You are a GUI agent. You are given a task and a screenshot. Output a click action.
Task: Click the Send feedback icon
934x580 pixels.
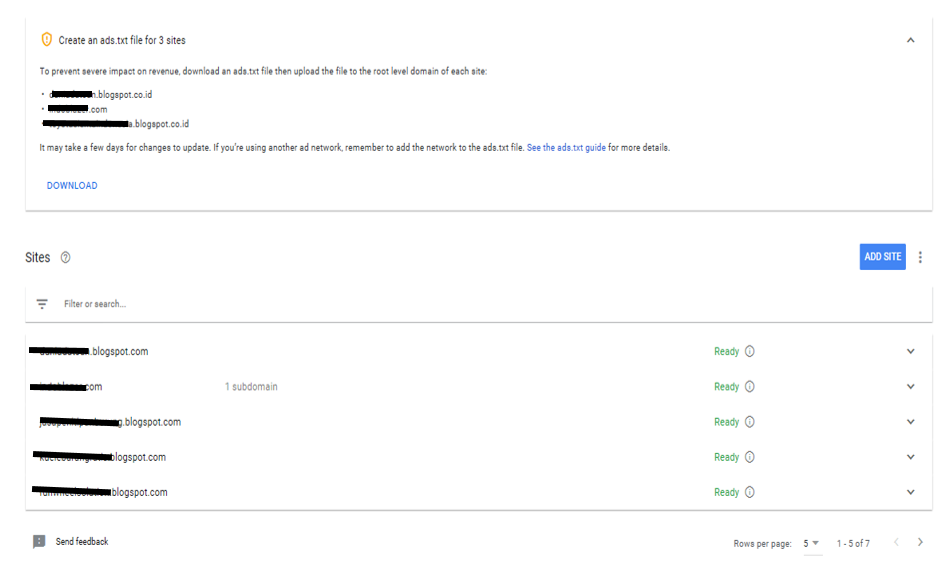(39, 542)
